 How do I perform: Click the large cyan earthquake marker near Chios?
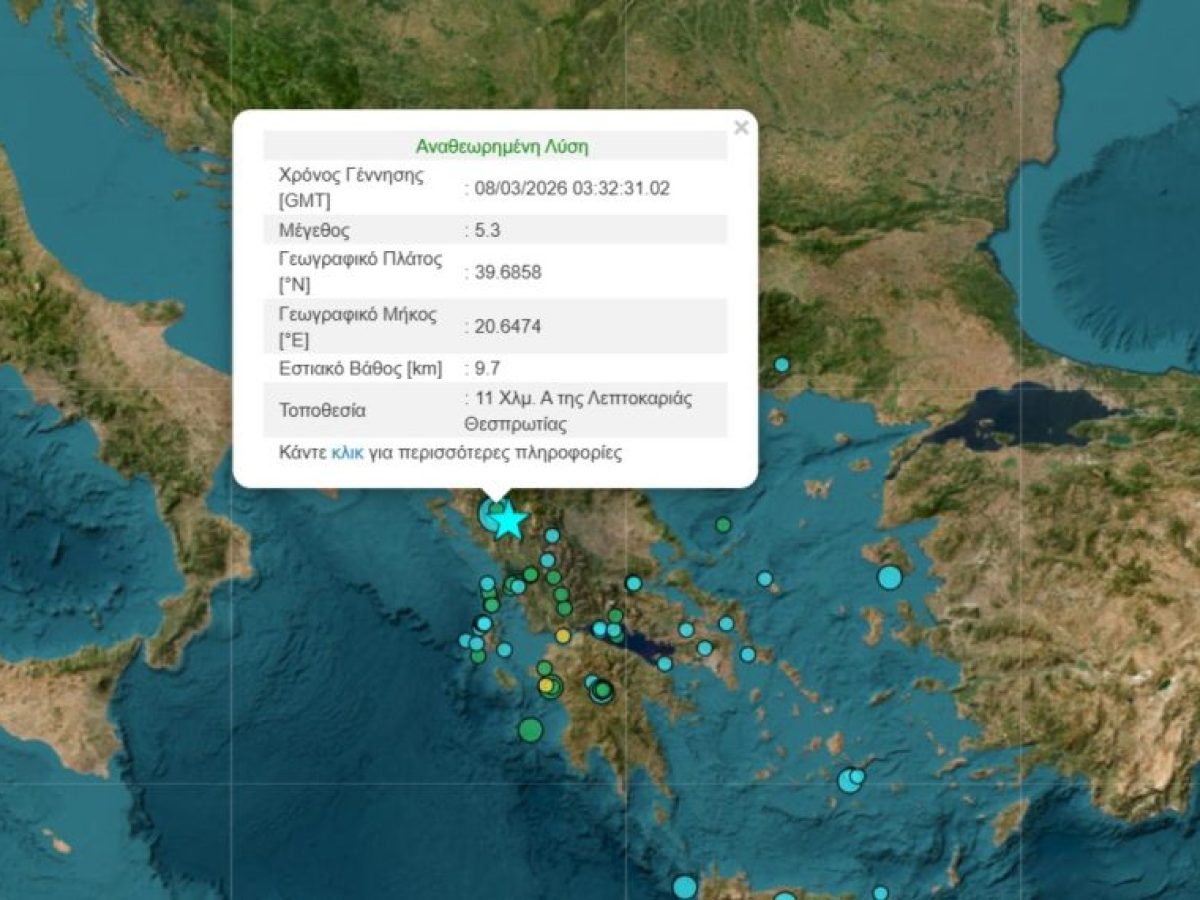point(890,578)
